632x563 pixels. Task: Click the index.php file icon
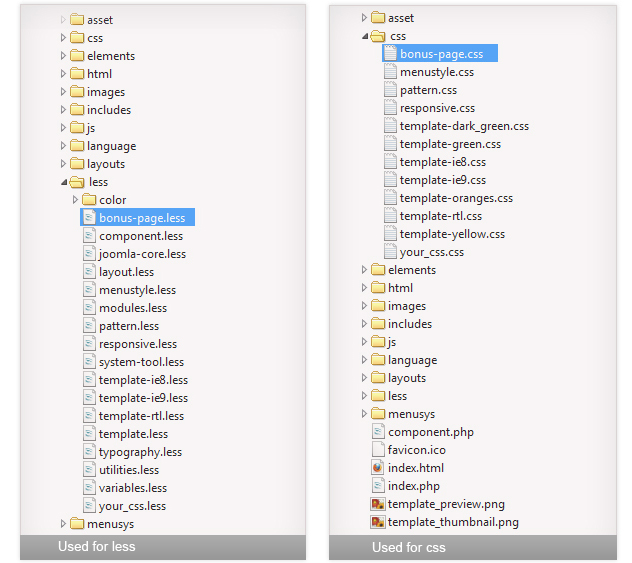click(378, 486)
